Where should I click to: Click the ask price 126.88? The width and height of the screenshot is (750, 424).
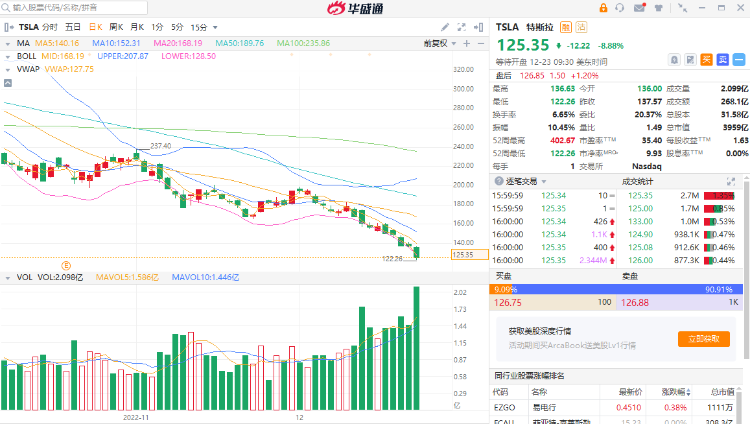(635, 302)
